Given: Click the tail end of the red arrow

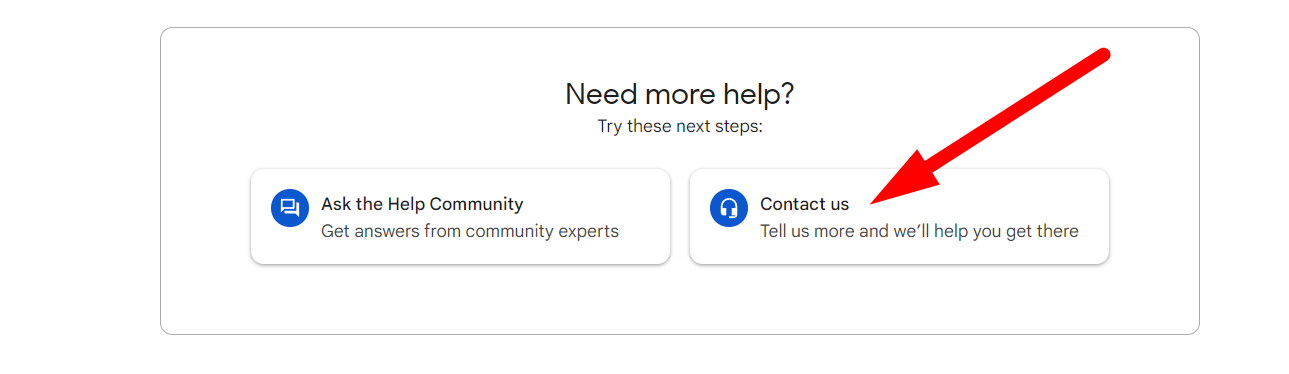Looking at the screenshot, I should pyautogui.click(x=1102, y=56).
